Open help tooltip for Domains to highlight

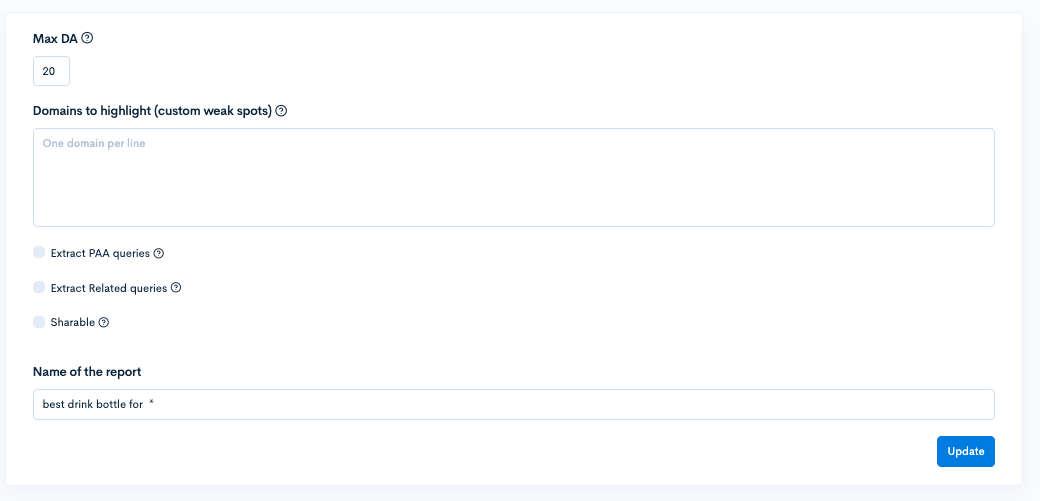[x=281, y=111]
